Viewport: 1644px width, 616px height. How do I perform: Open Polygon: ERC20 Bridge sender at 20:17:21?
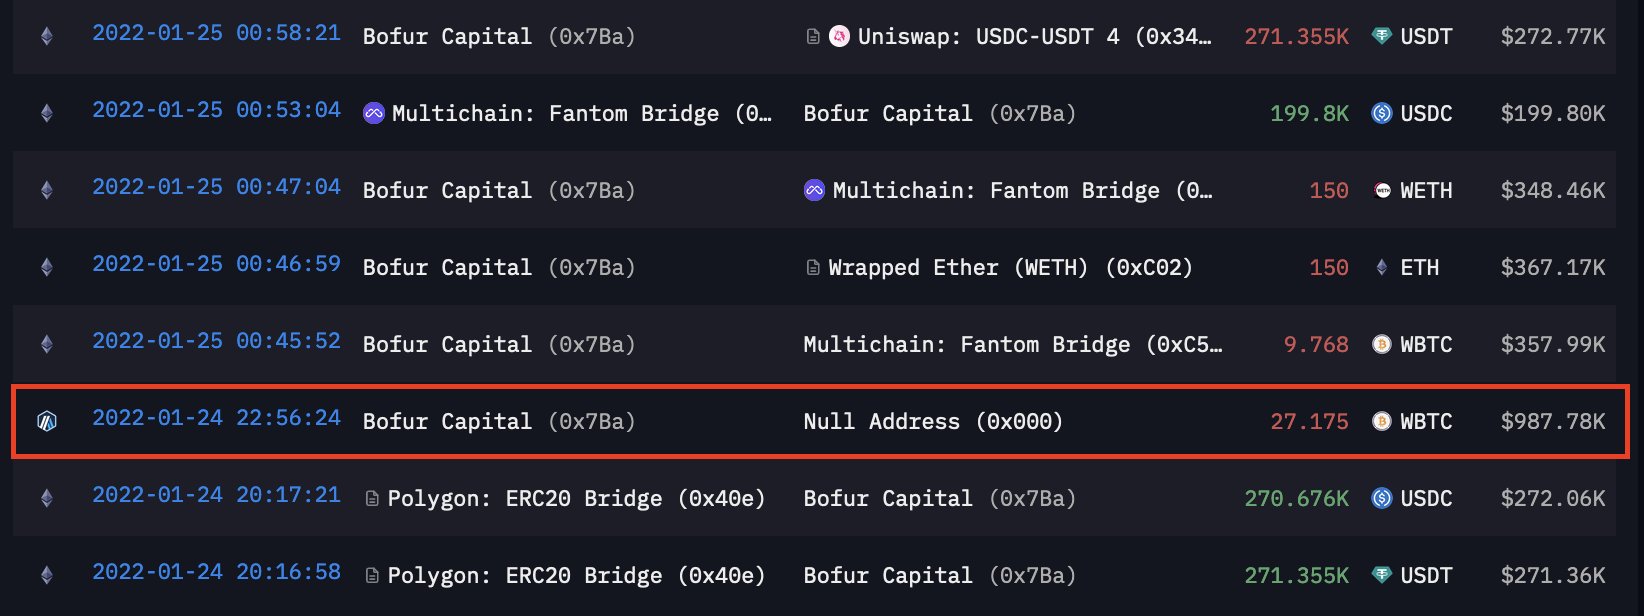click(x=575, y=499)
